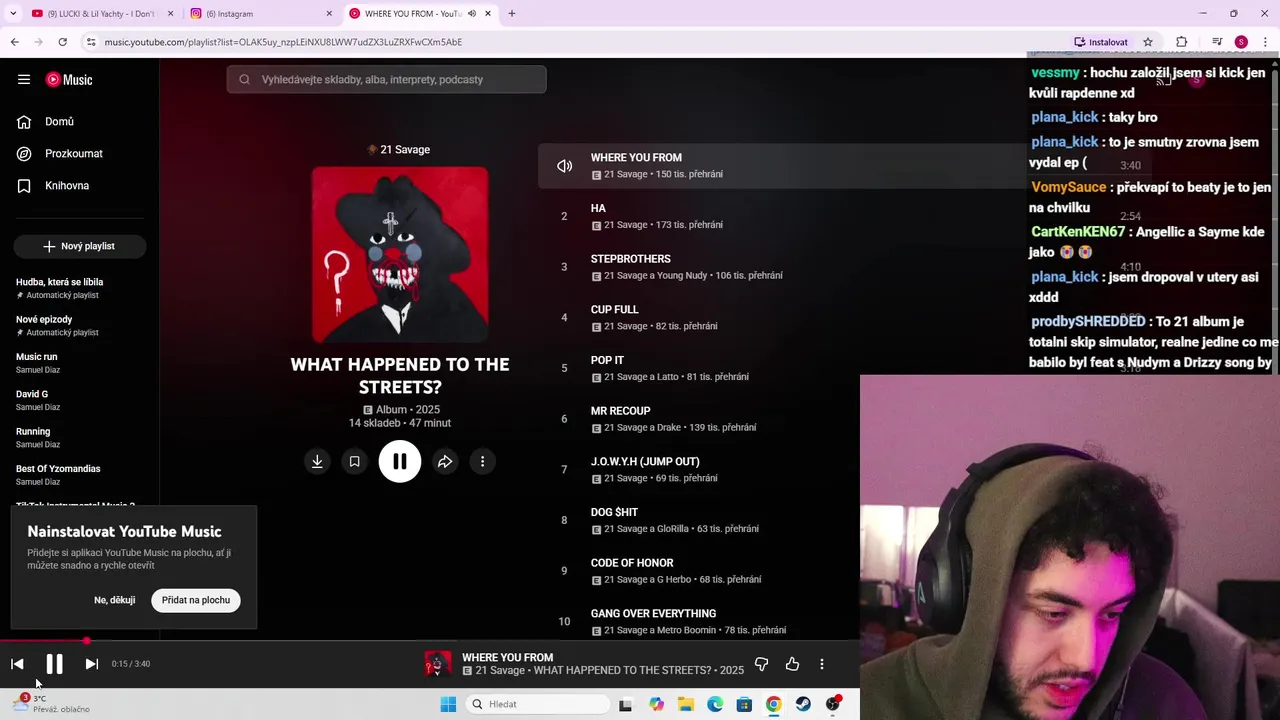
Task: Click search field Vyhledávejte skladby
Action: (x=386, y=80)
